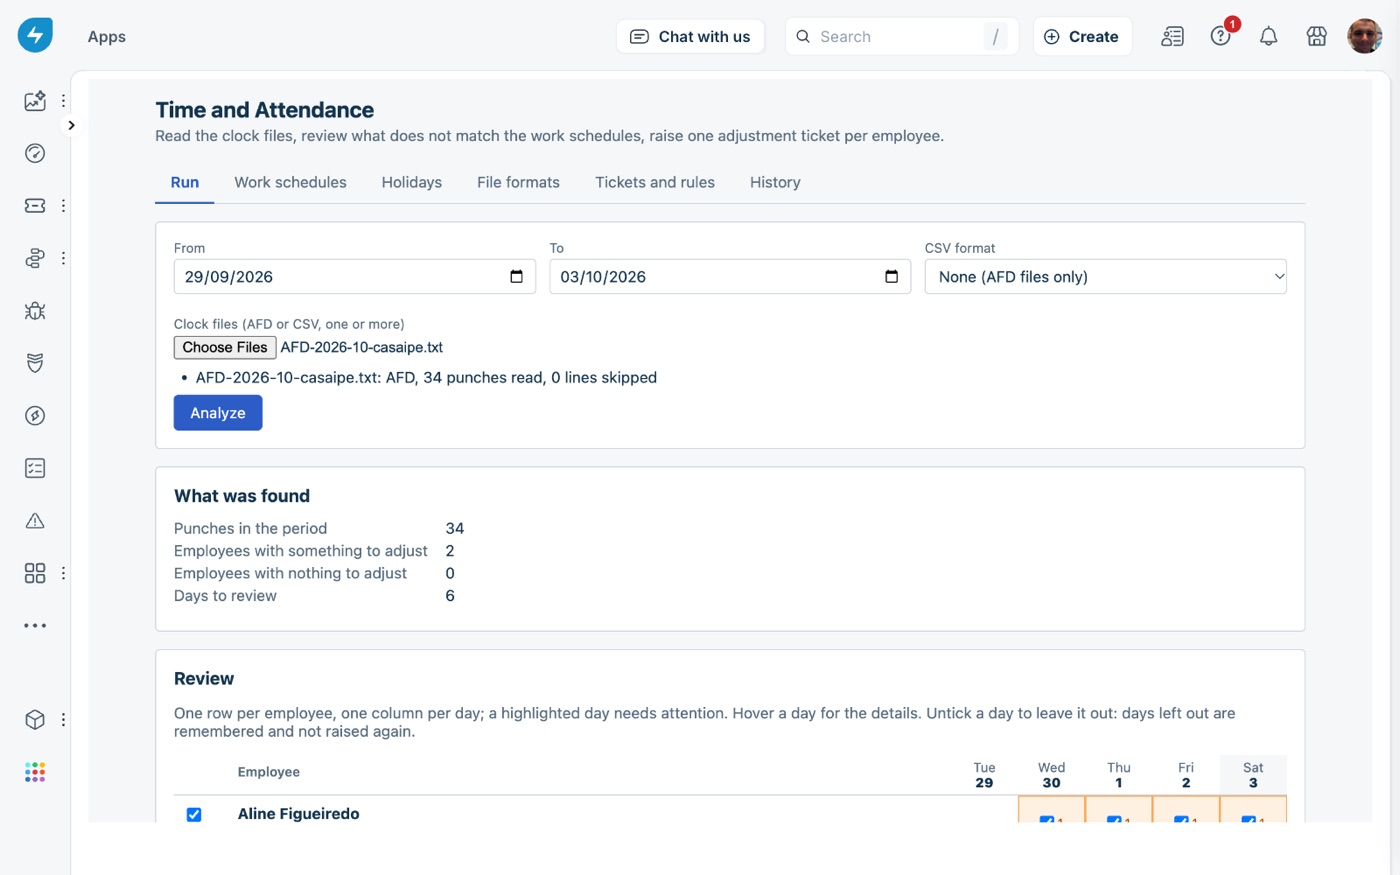Click the Chat with us button
The image size is (1400, 875).
click(690, 36)
